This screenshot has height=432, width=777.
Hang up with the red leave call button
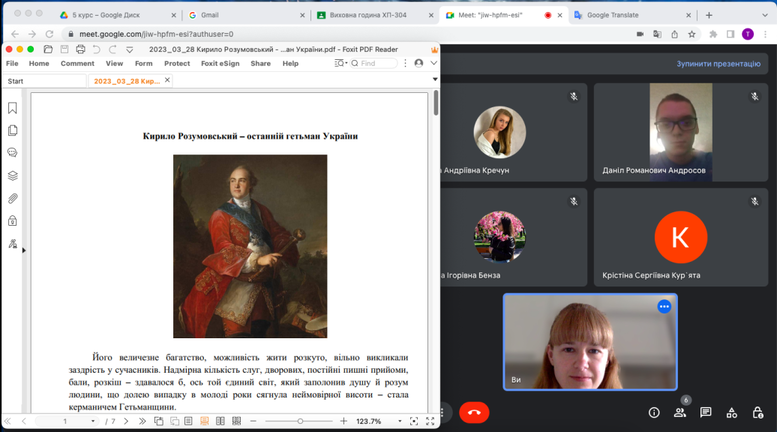(x=474, y=412)
